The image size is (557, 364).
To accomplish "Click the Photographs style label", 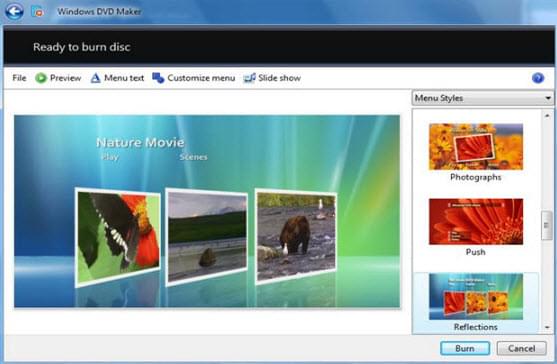I will [x=476, y=177].
